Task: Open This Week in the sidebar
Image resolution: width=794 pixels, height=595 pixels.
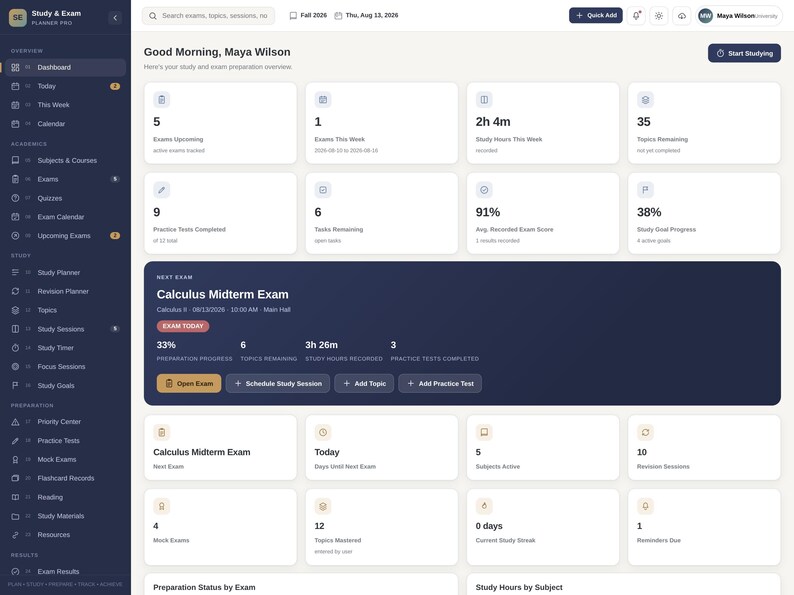Action: [x=66, y=105]
